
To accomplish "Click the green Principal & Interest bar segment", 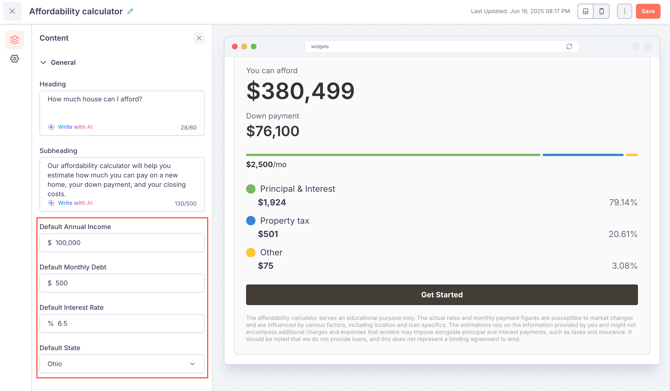I will [393, 155].
